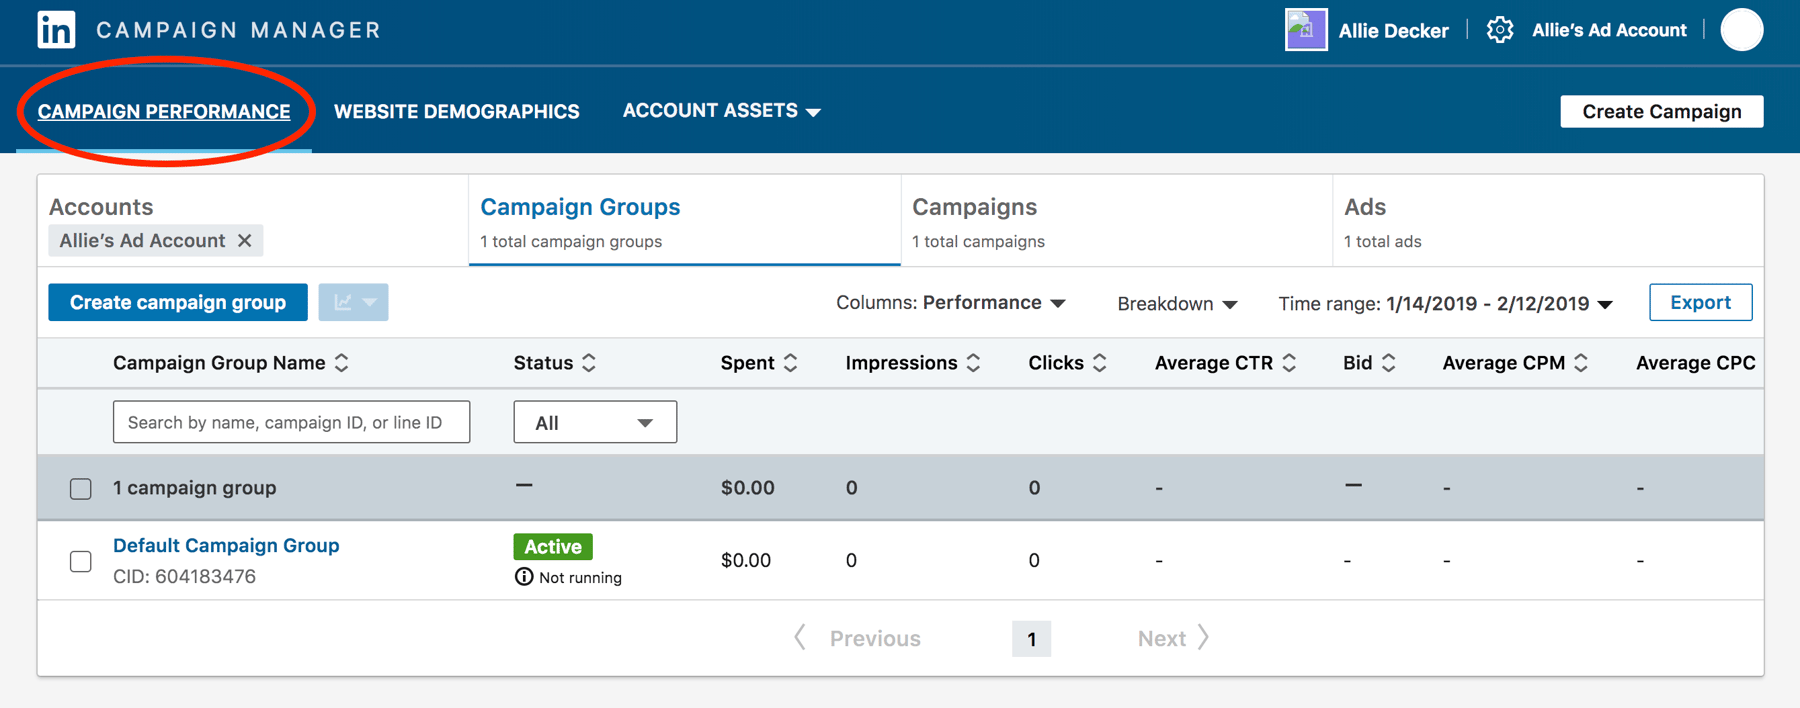
Task: Click Allie's Ad Account in header
Action: pyautogui.click(x=1609, y=30)
